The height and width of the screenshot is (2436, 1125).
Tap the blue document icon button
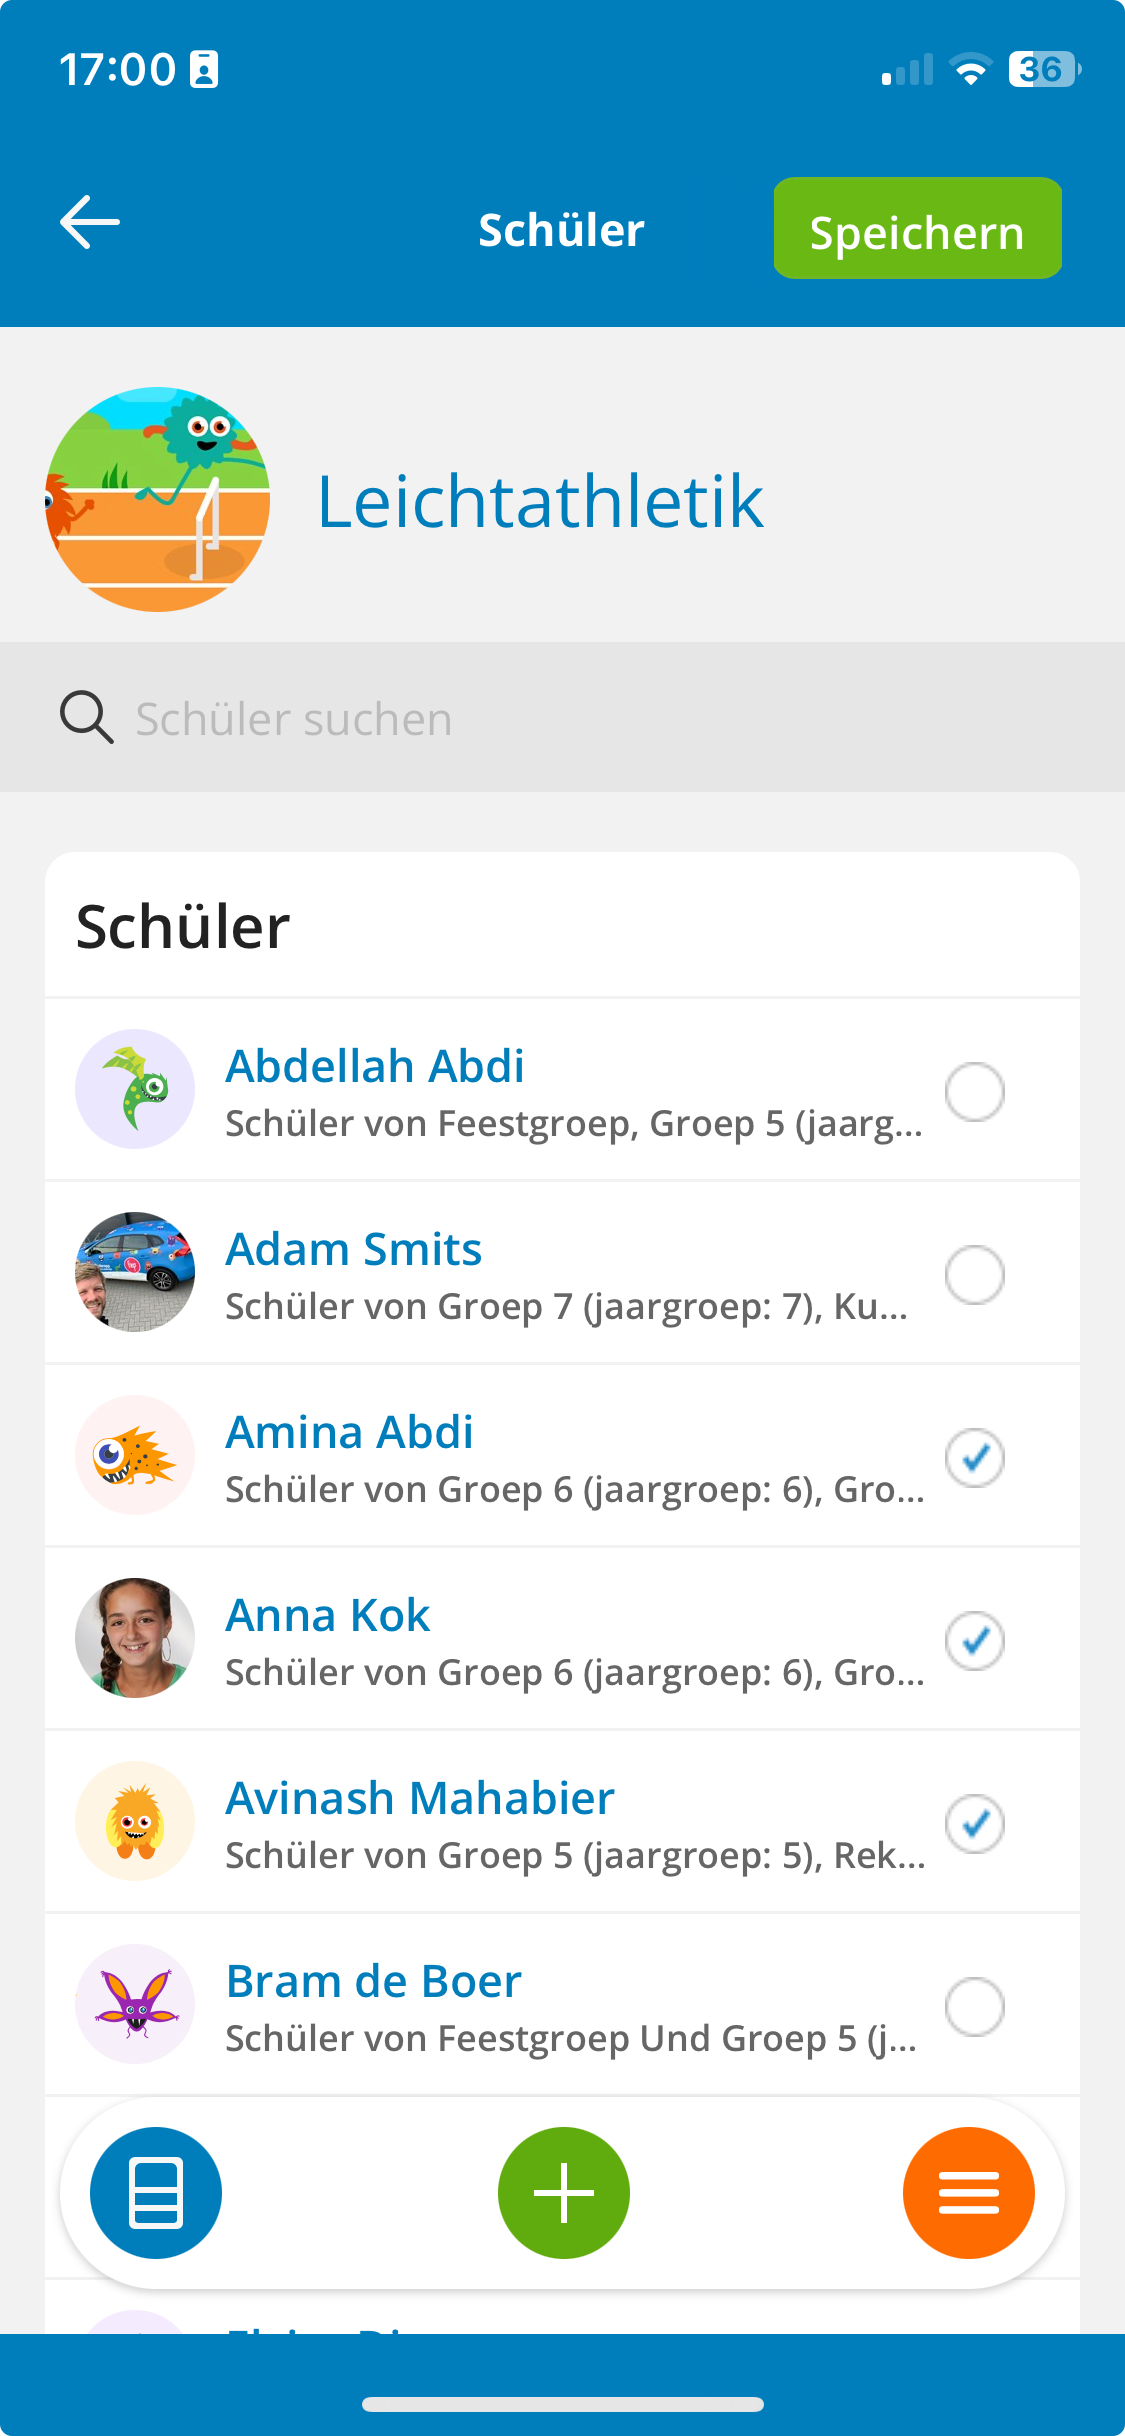pyautogui.click(x=156, y=2192)
